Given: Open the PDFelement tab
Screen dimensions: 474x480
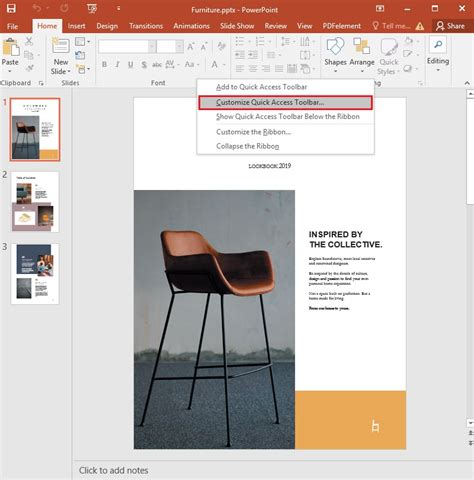Looking at the screenshot, I should 341,26.
